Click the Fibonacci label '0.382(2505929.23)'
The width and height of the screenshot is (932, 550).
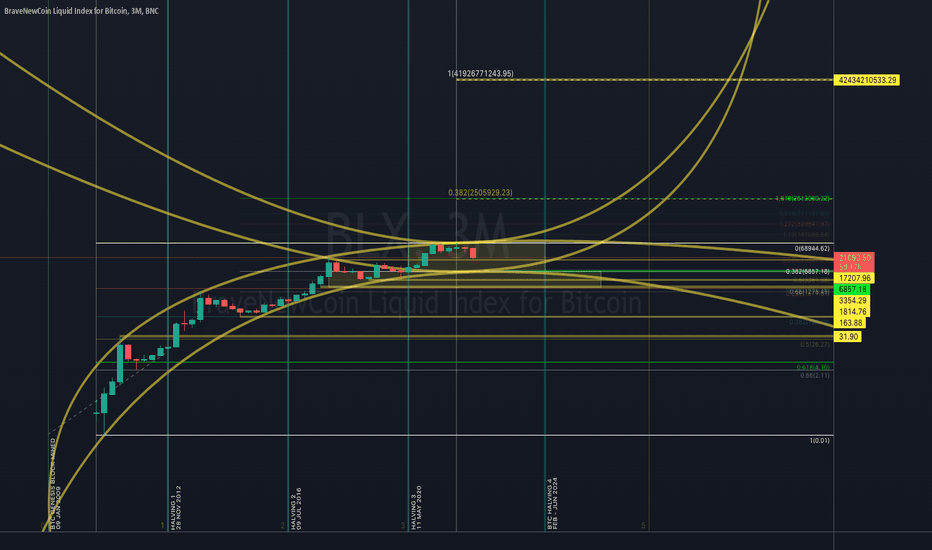point(480,193)
